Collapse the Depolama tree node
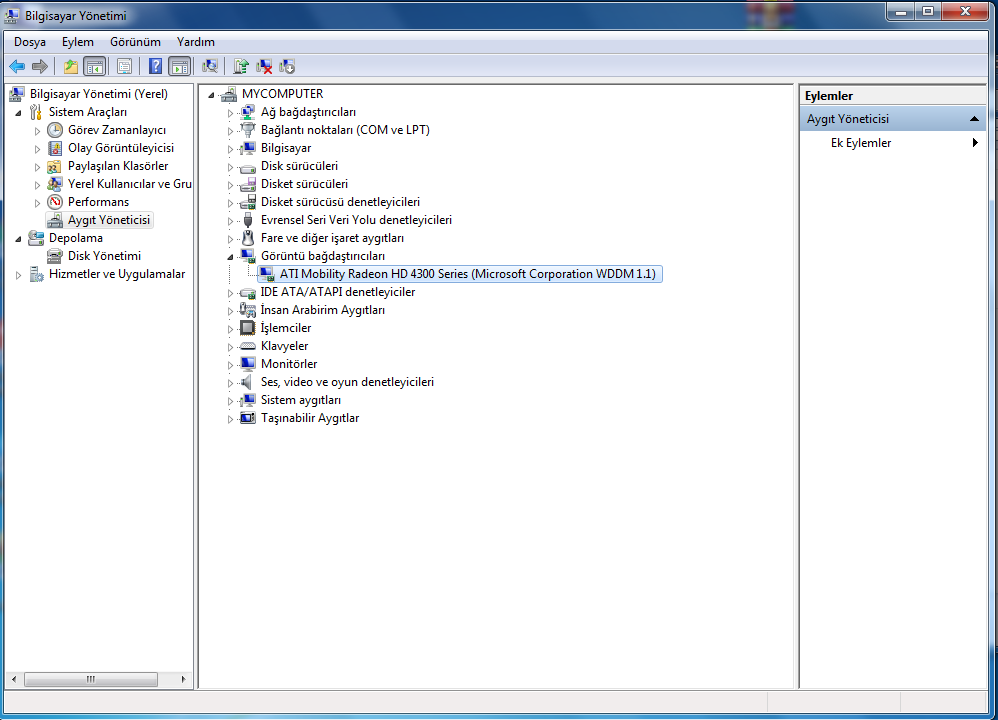 click(x=18, y=239)
